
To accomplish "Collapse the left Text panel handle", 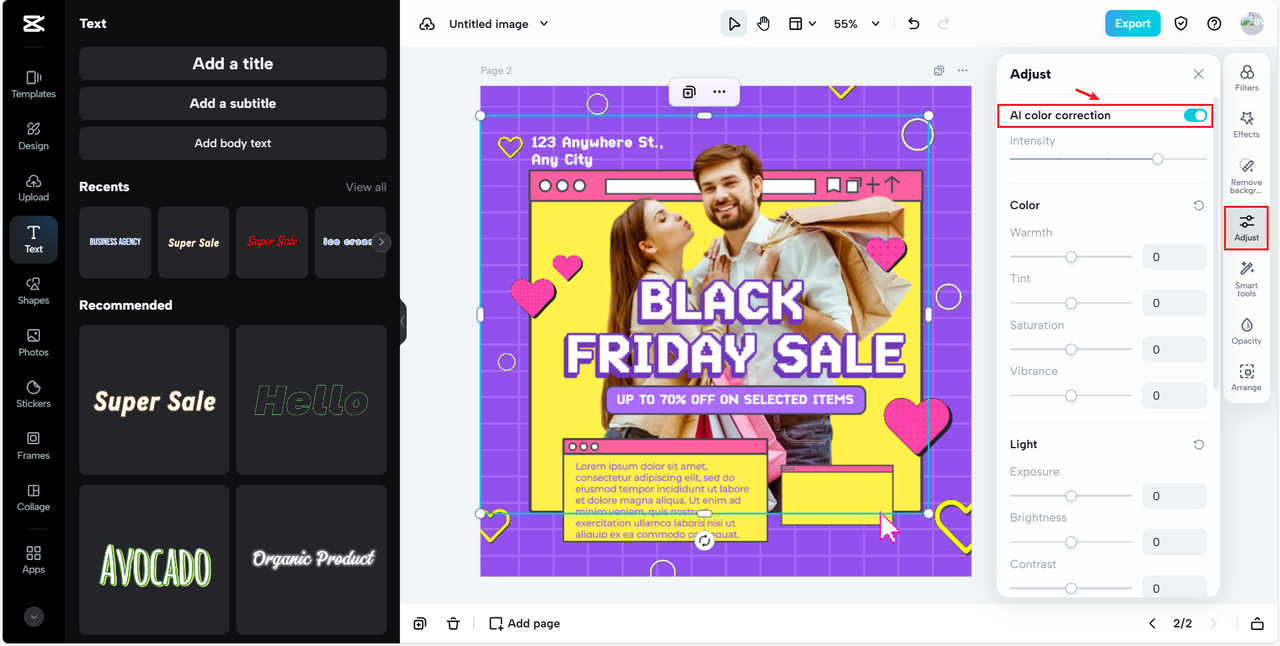I will coord(403,322).
